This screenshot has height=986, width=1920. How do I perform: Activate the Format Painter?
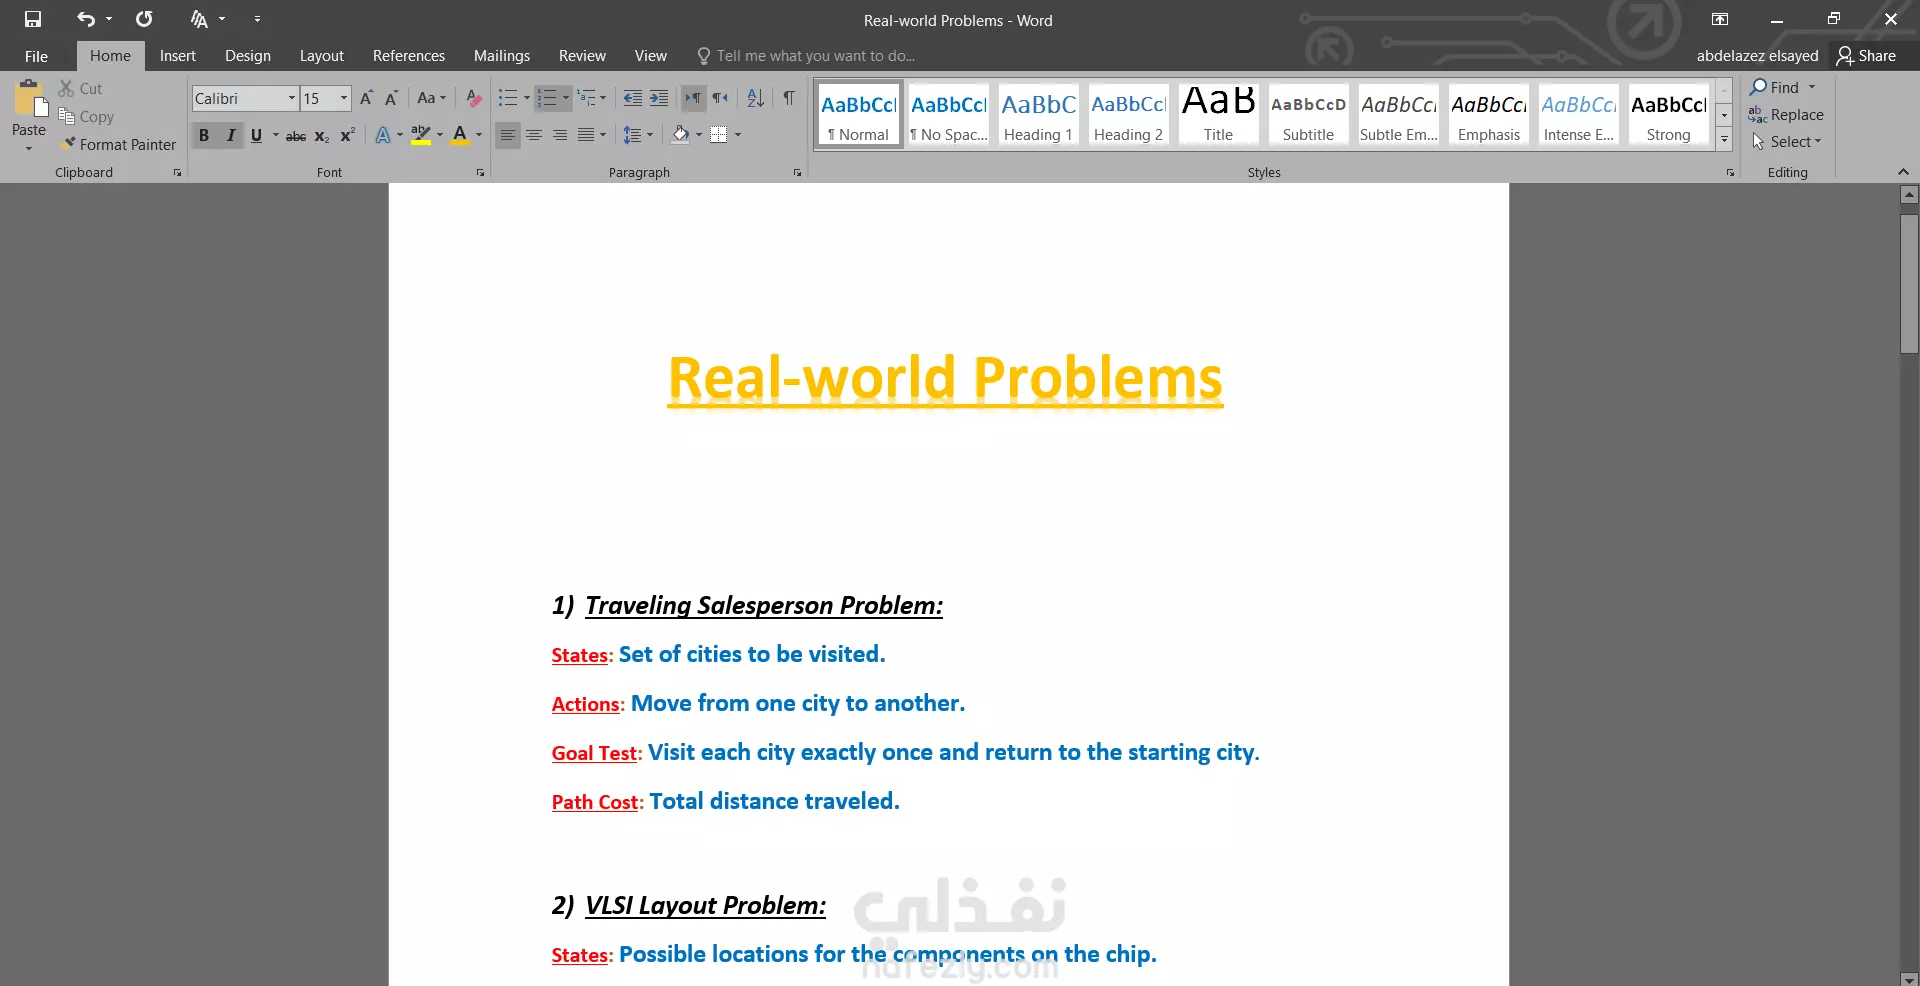[x=117, y=144]
